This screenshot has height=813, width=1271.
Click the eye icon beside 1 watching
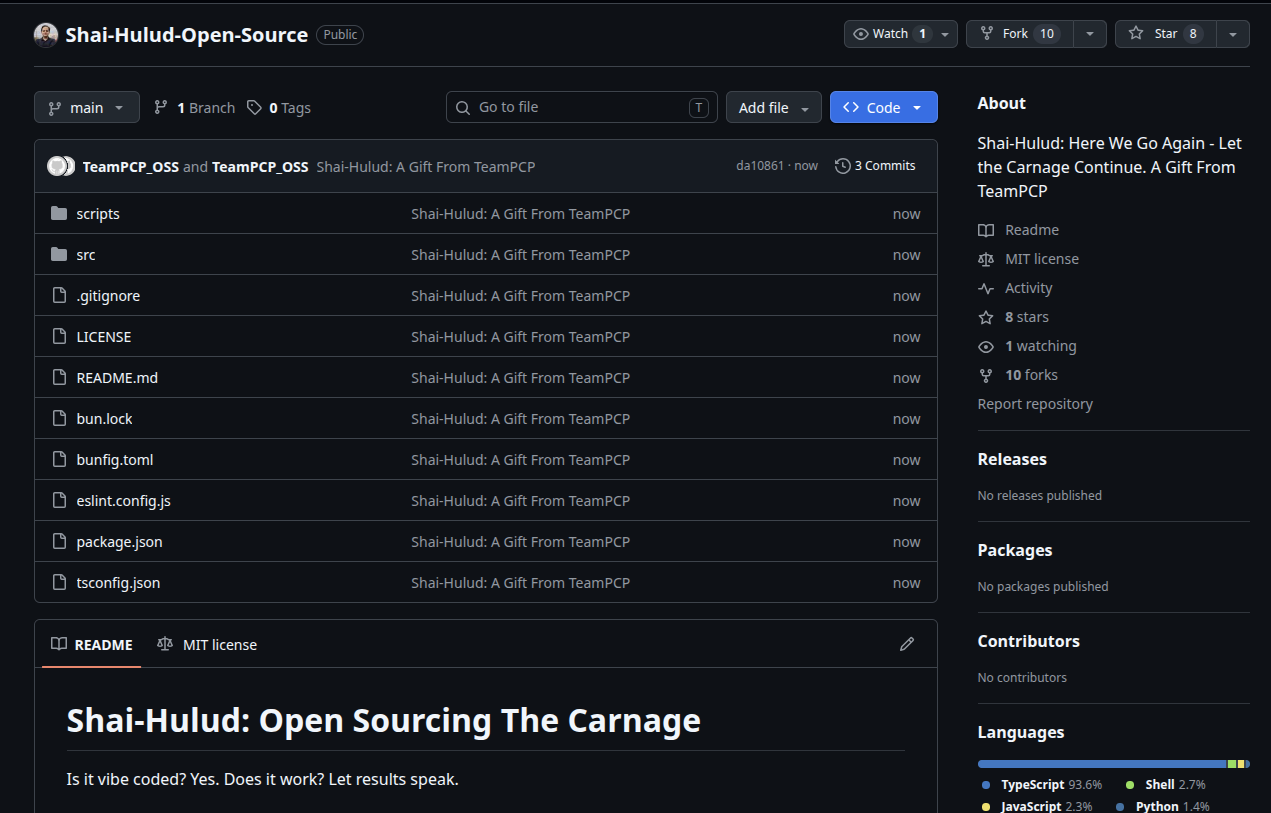point(986,346)
